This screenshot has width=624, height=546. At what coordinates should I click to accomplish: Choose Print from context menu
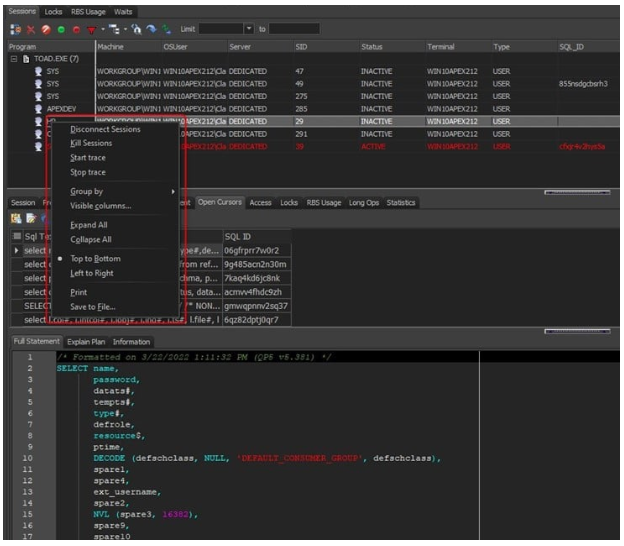tap(78, 292)
